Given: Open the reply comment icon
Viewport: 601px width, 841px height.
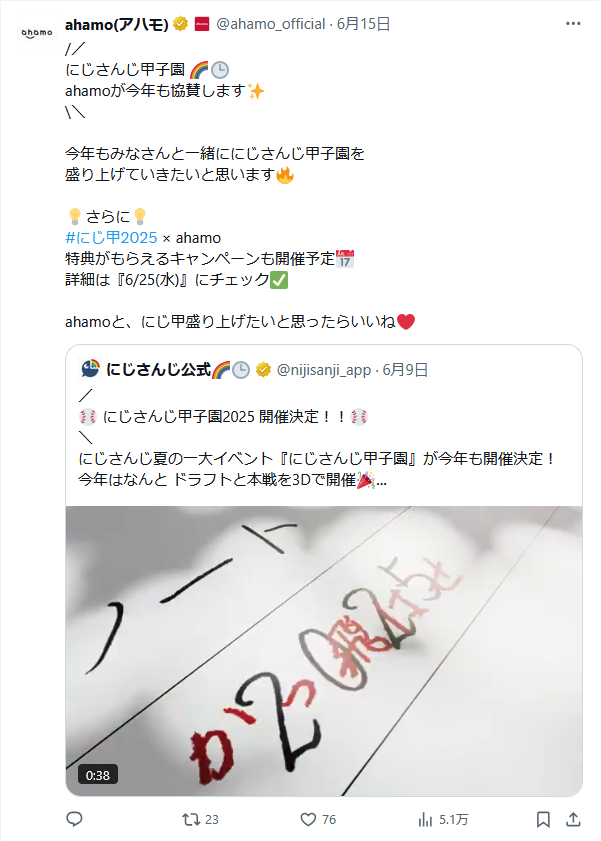Looking at the screenshot, I should click(74, 819).
